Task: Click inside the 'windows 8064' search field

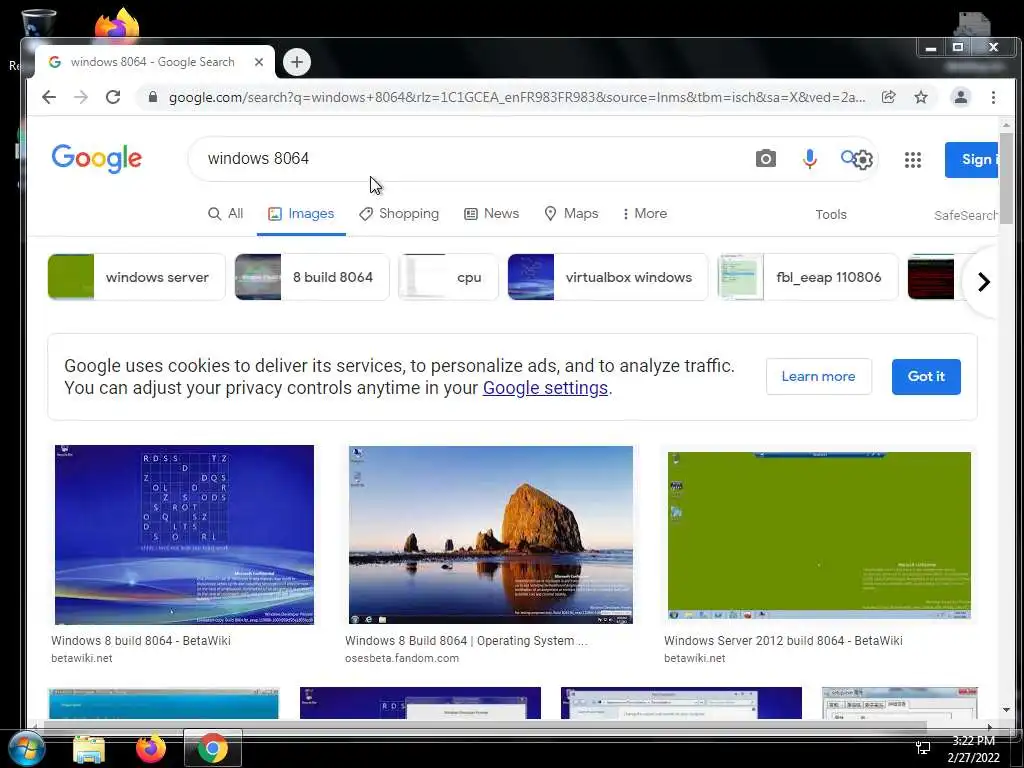Action: [470, 159]
